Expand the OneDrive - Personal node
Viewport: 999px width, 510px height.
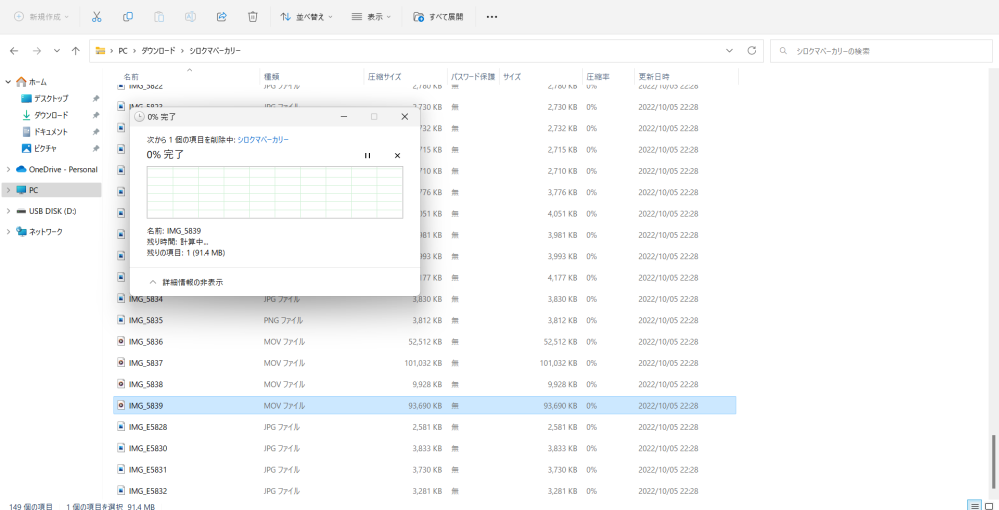click(8, 170)
